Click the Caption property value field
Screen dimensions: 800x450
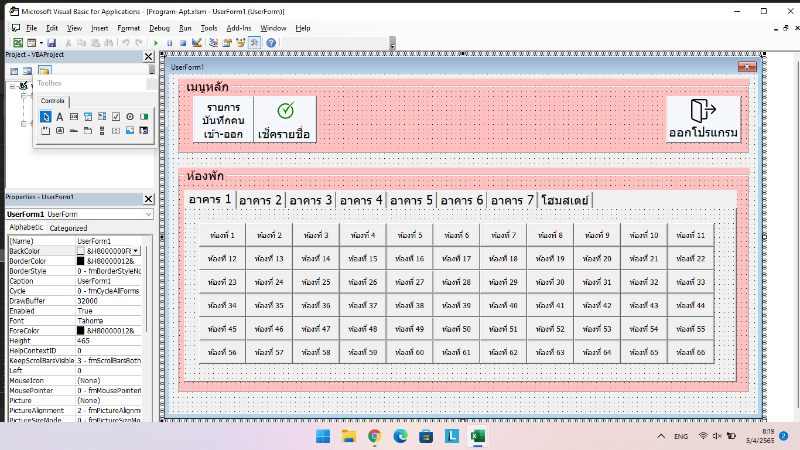[x=110, y=281]
